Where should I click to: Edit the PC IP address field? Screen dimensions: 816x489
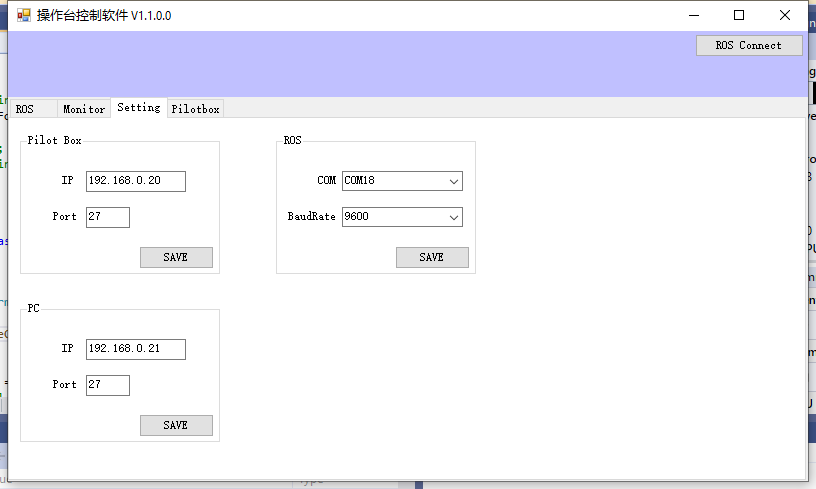tap(136, 349)
